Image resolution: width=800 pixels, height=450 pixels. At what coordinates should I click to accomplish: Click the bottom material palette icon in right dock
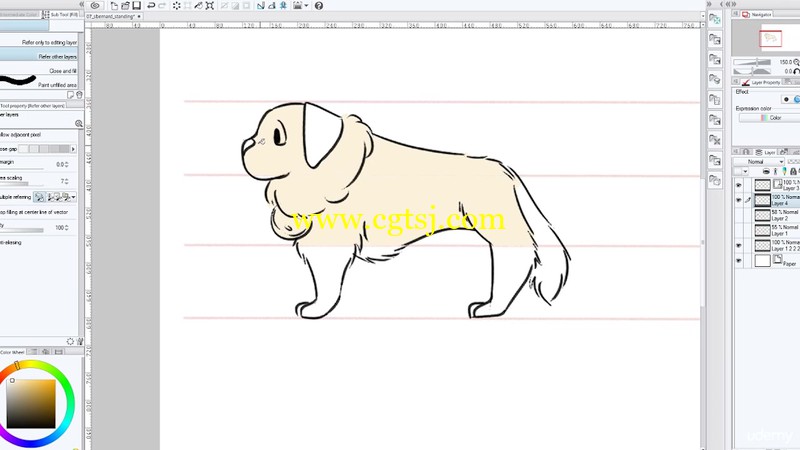(715, 180)
